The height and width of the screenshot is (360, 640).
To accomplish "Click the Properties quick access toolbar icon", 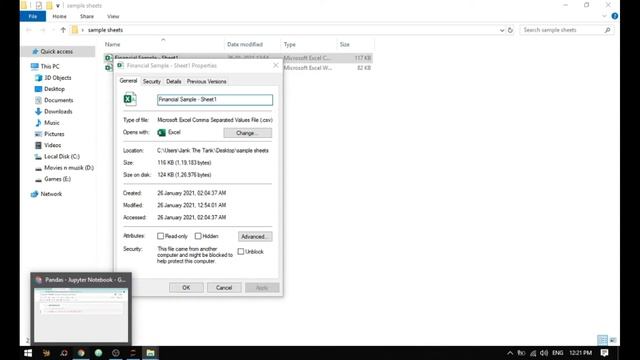I will [38, 5].
